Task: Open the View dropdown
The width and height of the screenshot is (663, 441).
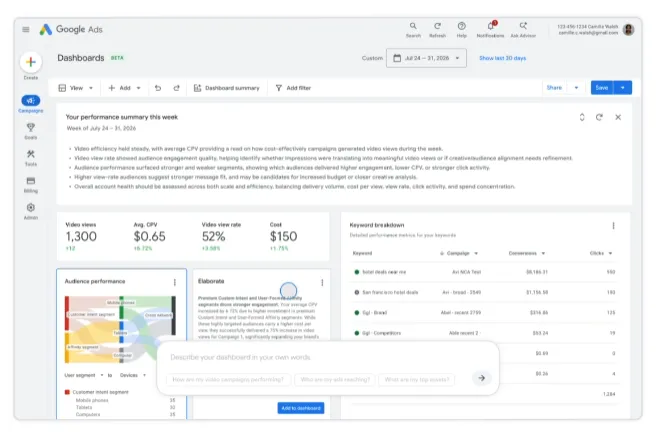Action: (76, 88)
